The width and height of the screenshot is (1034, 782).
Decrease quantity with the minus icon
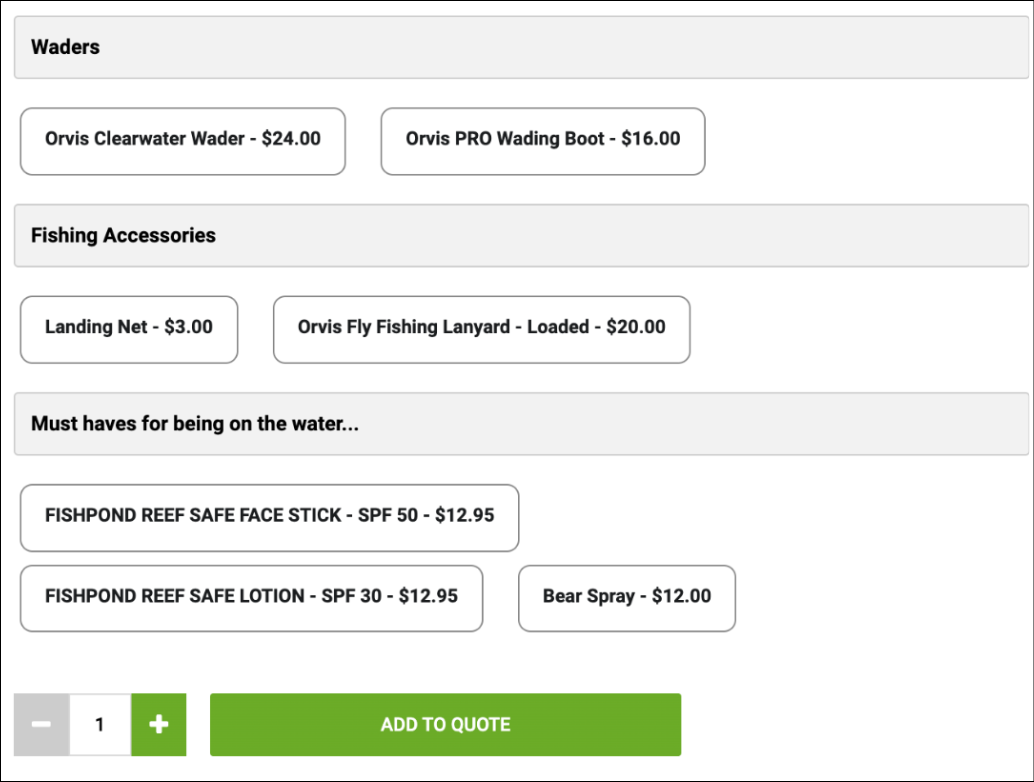tap(42, 725)
